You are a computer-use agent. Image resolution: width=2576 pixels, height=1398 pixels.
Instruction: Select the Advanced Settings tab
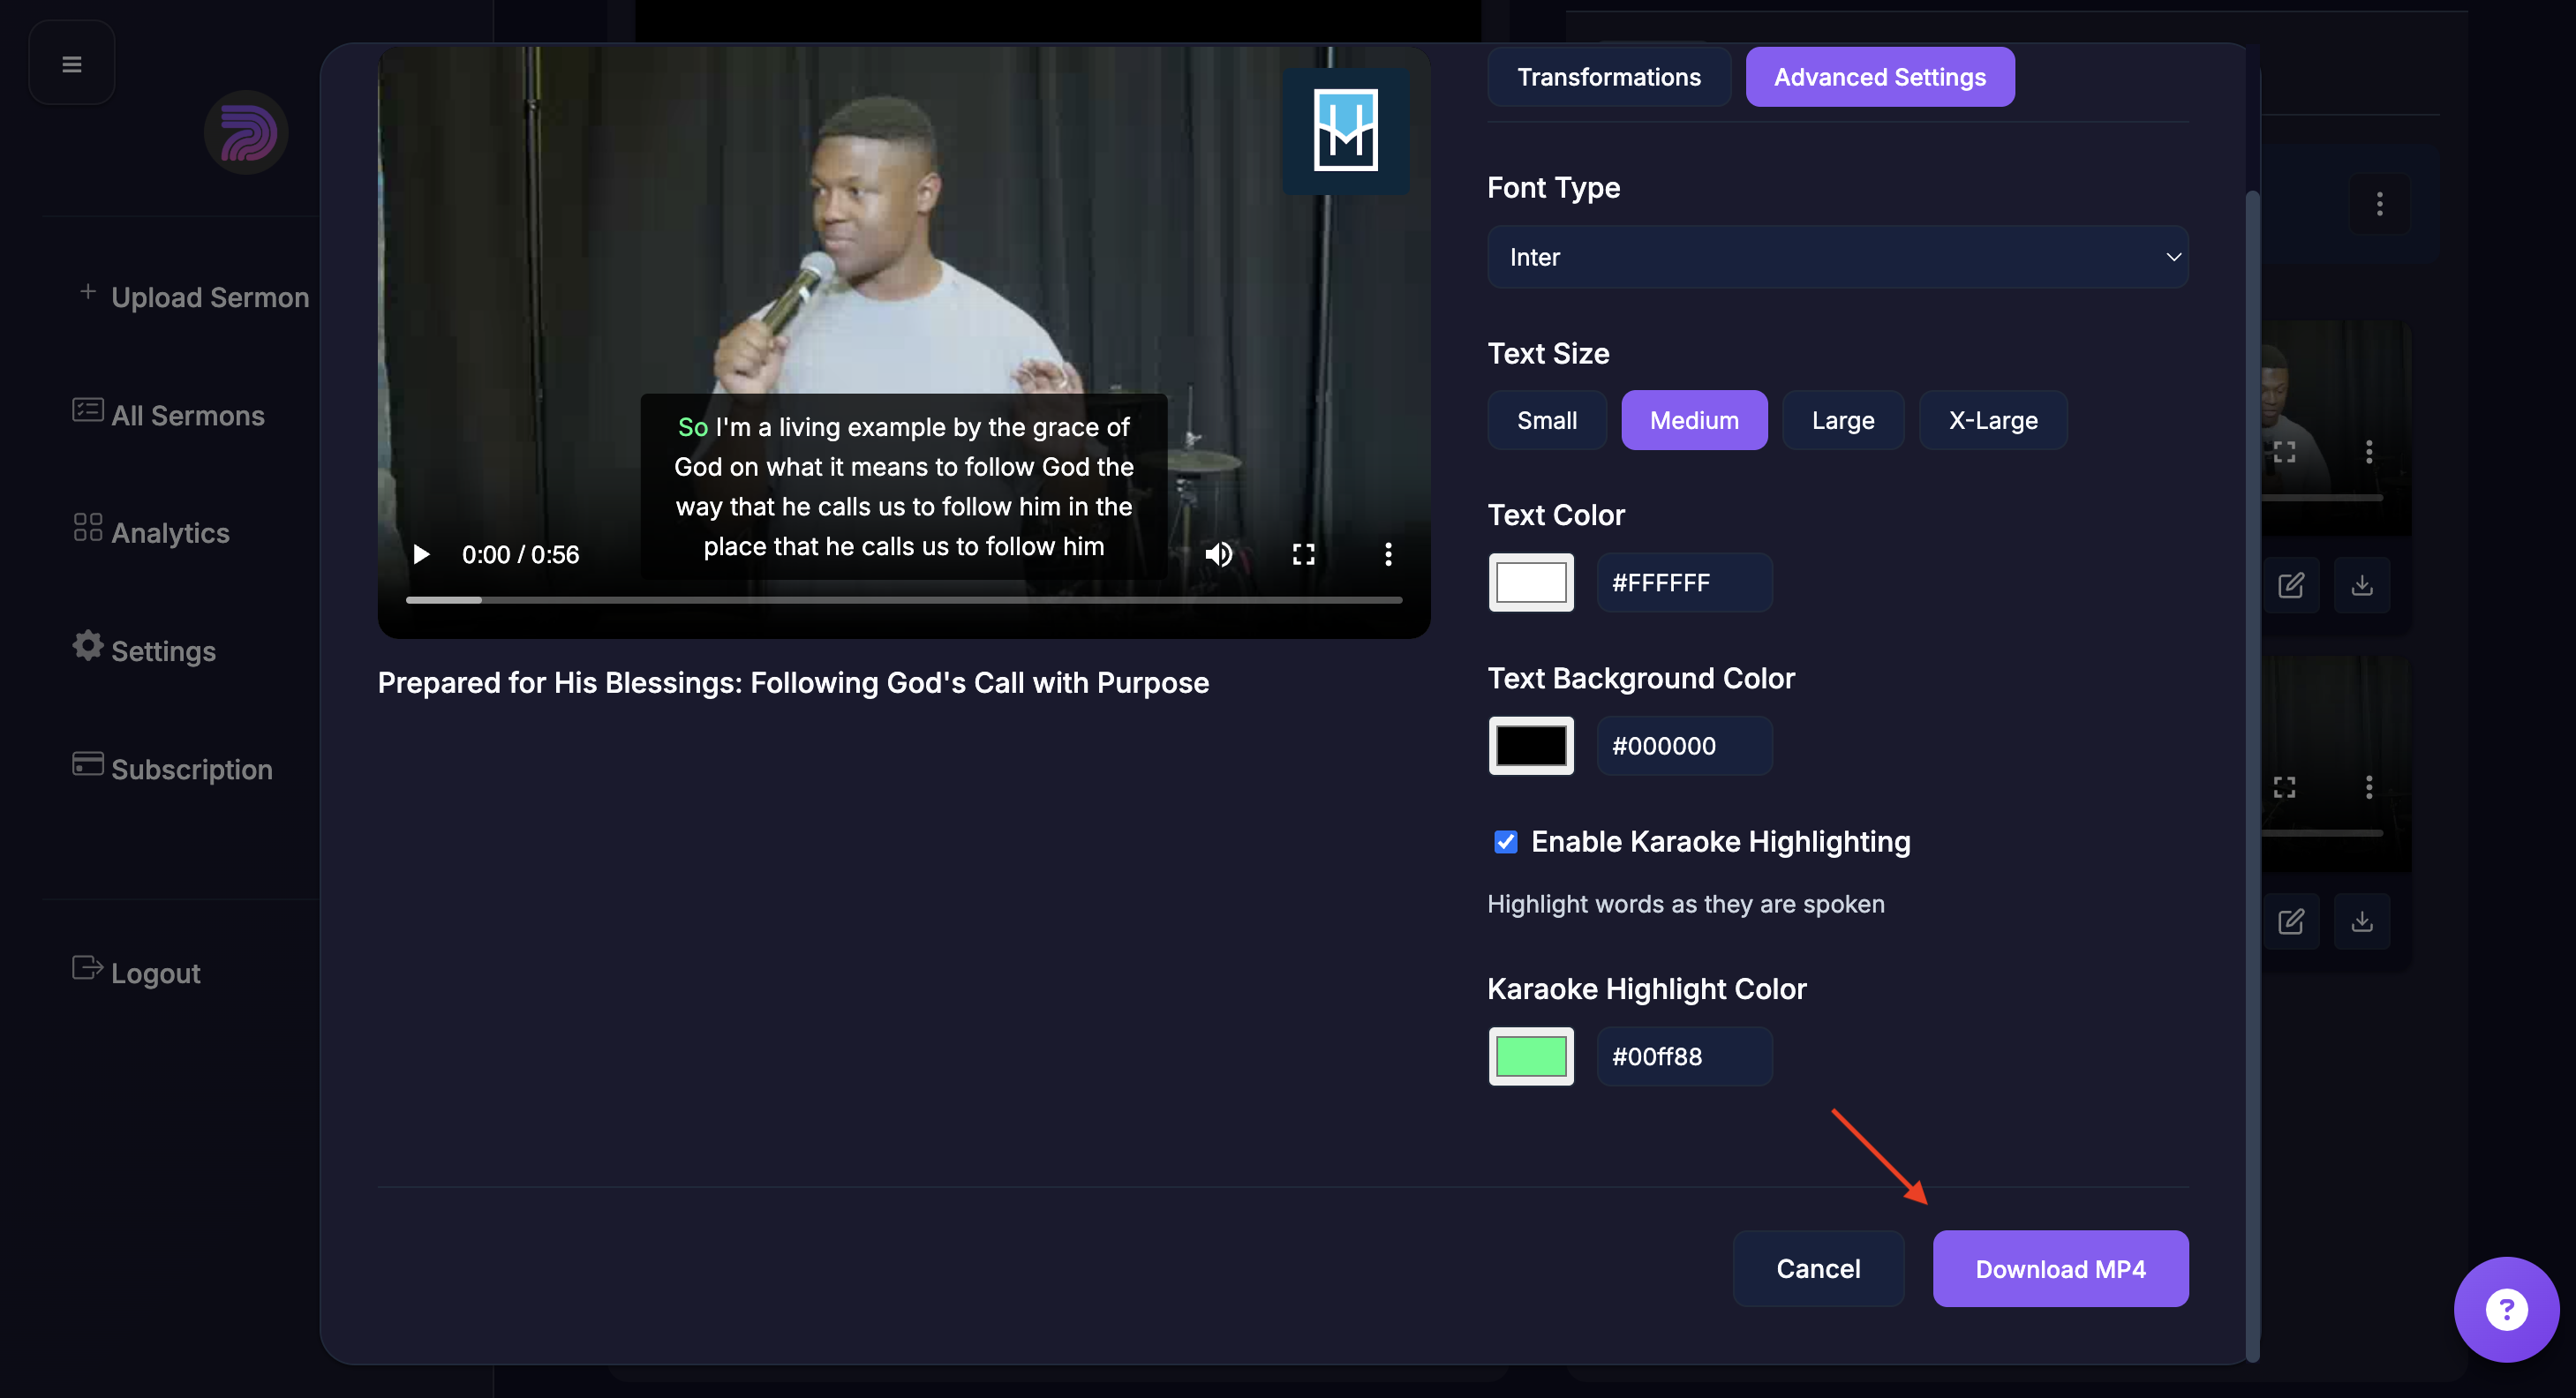click(1879, 77)
